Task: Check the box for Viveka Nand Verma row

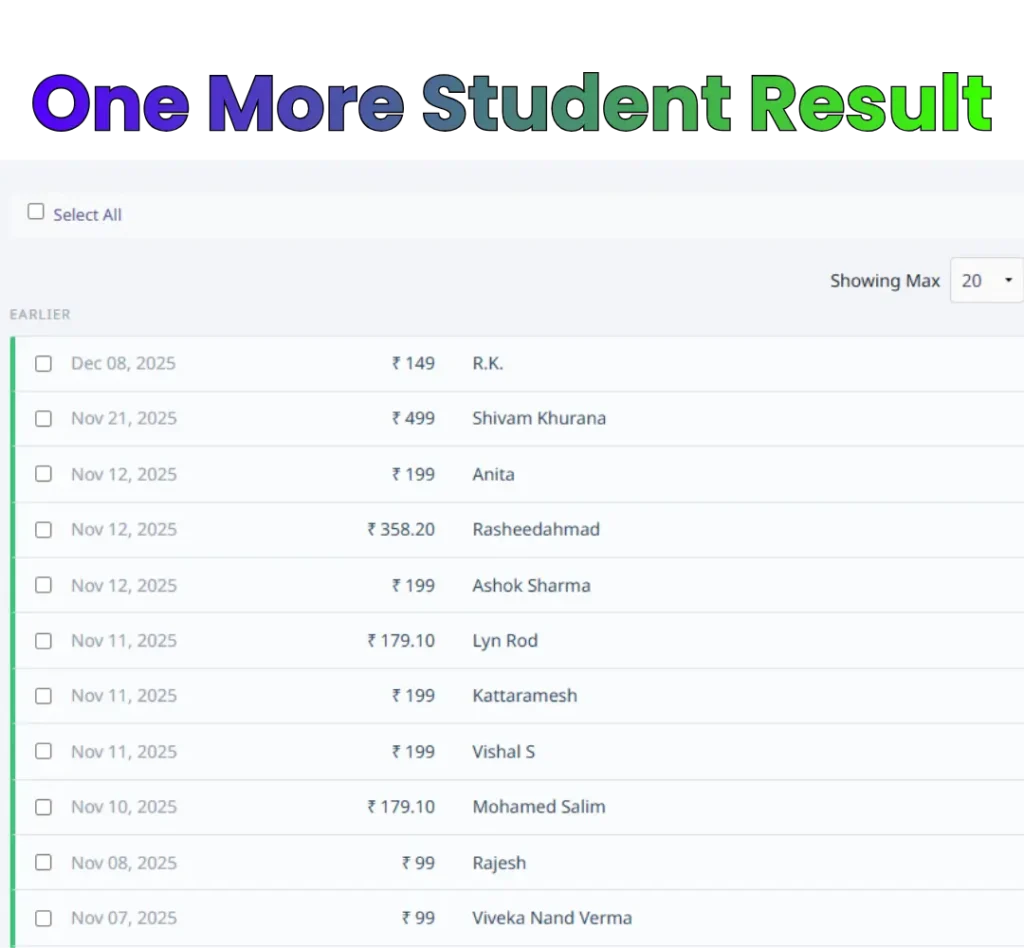Action: pos(43,918)
